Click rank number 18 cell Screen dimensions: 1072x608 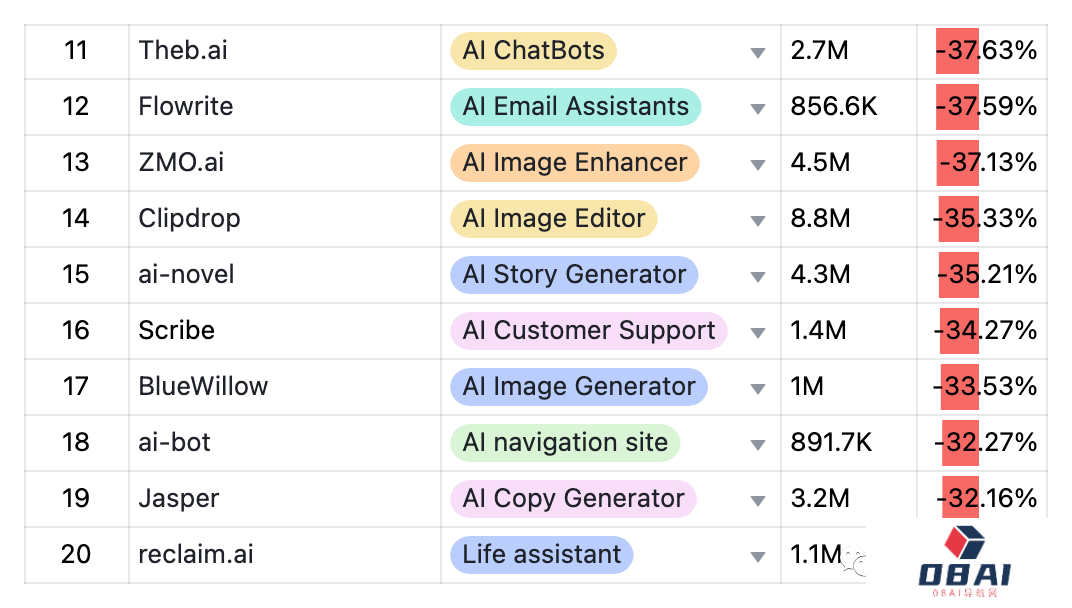(x=77, y=444)
